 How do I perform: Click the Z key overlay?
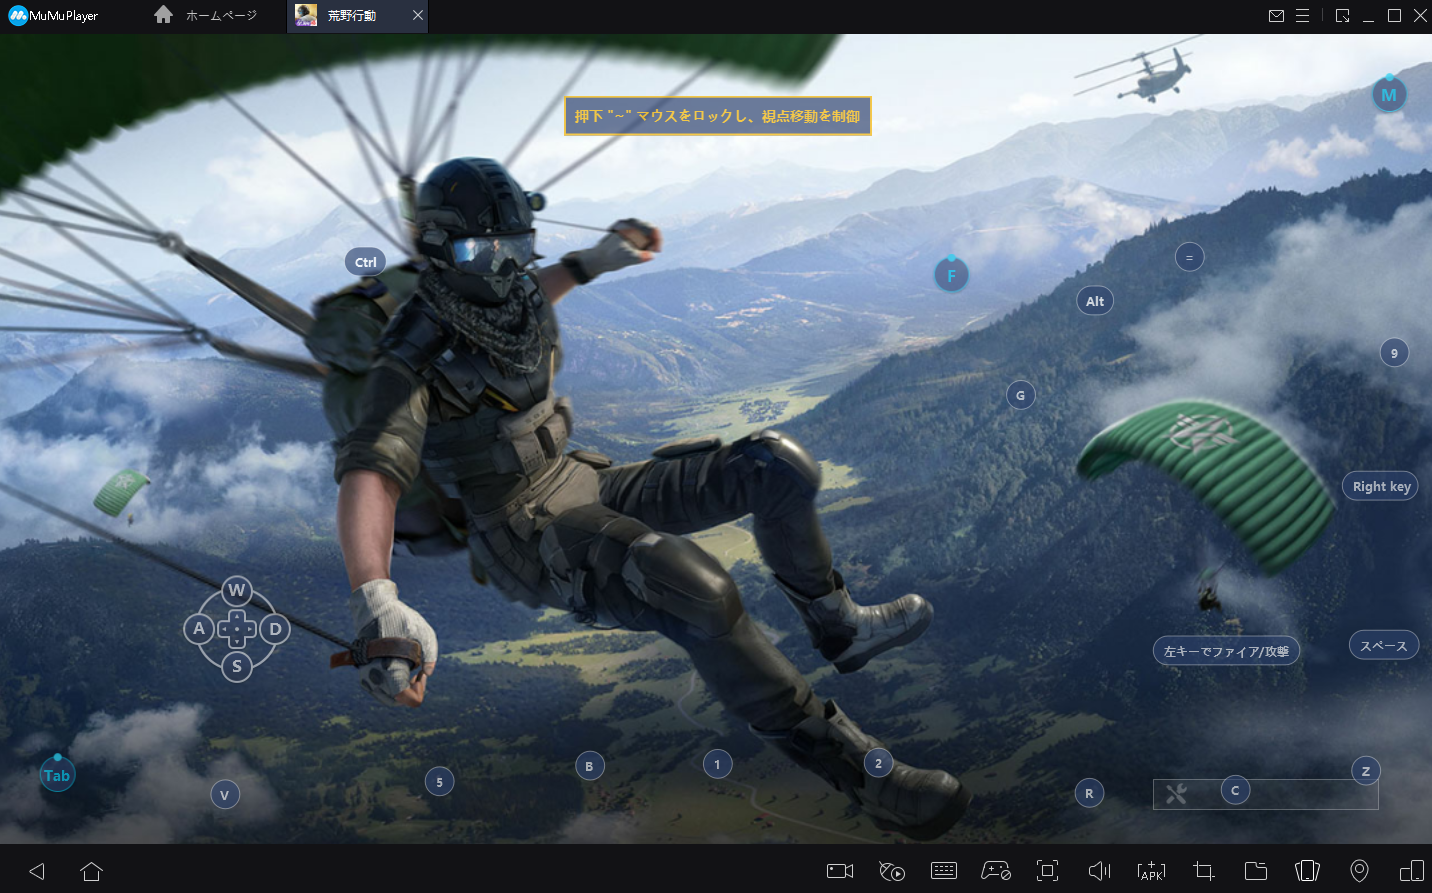(x=1366, y=771)
